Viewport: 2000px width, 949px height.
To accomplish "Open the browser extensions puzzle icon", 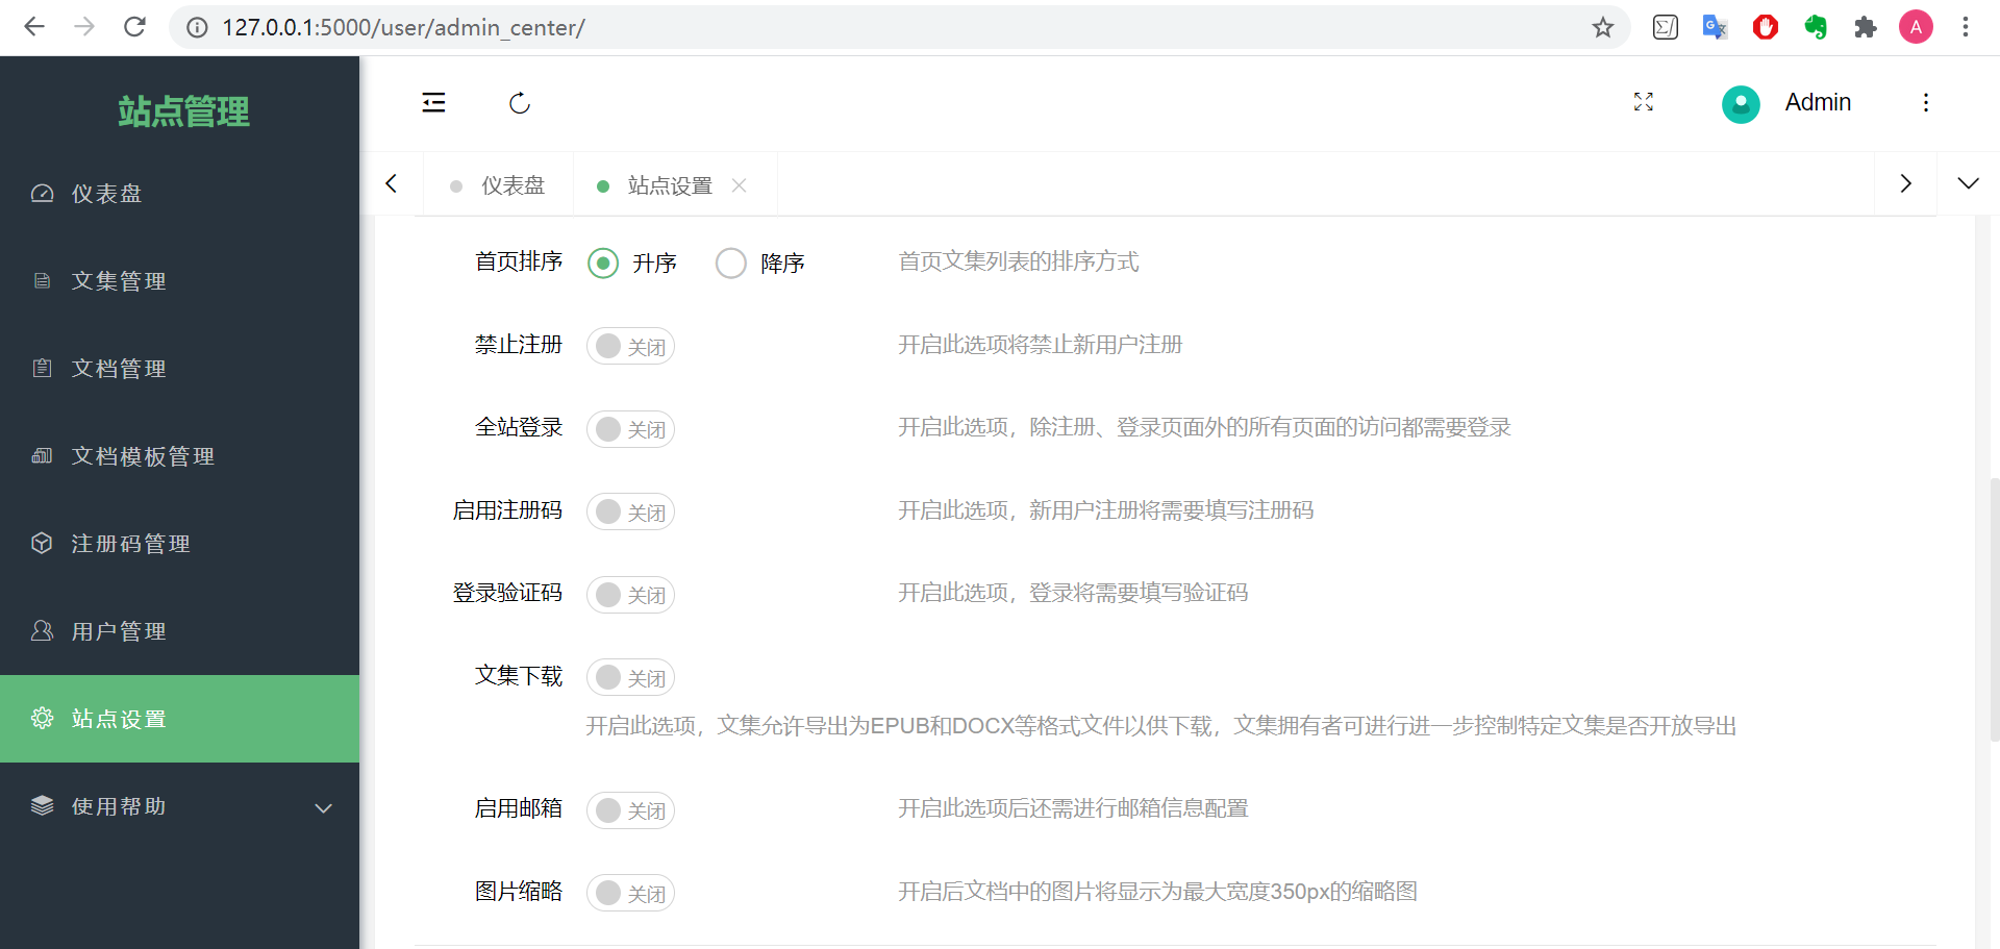I will [1865, 27].
